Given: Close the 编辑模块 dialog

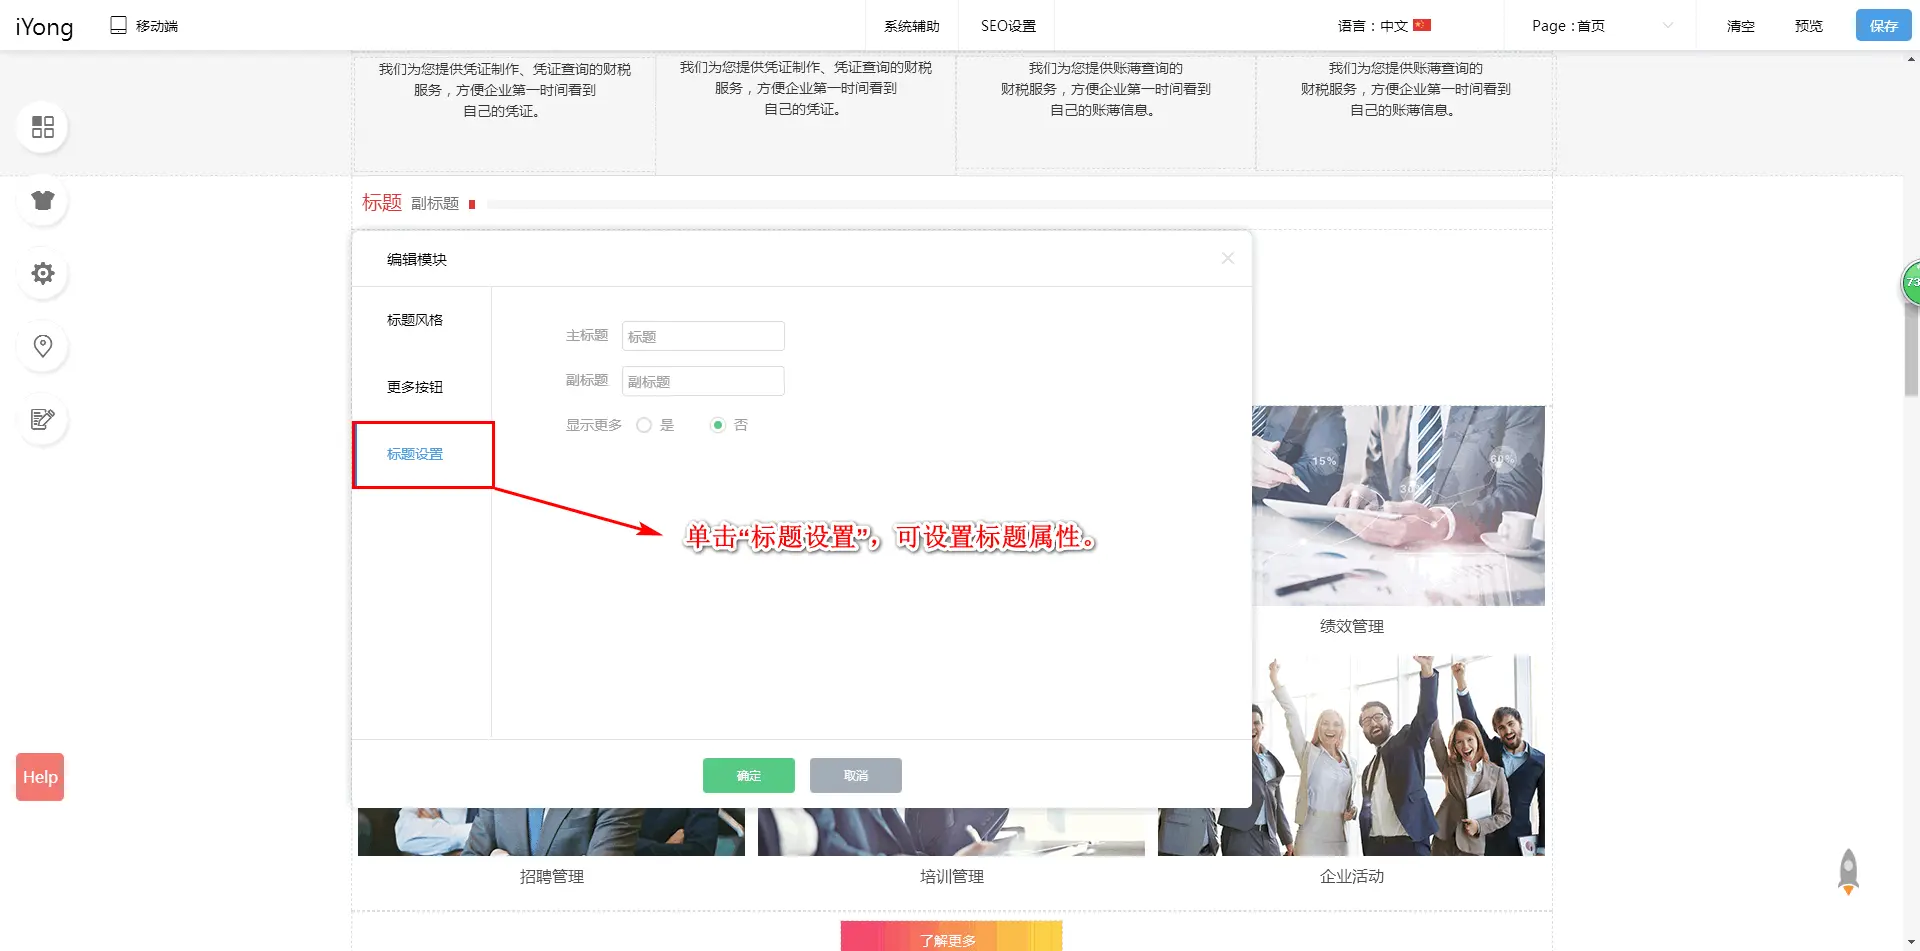Looking at the screenshot, I should (1227, 258).
